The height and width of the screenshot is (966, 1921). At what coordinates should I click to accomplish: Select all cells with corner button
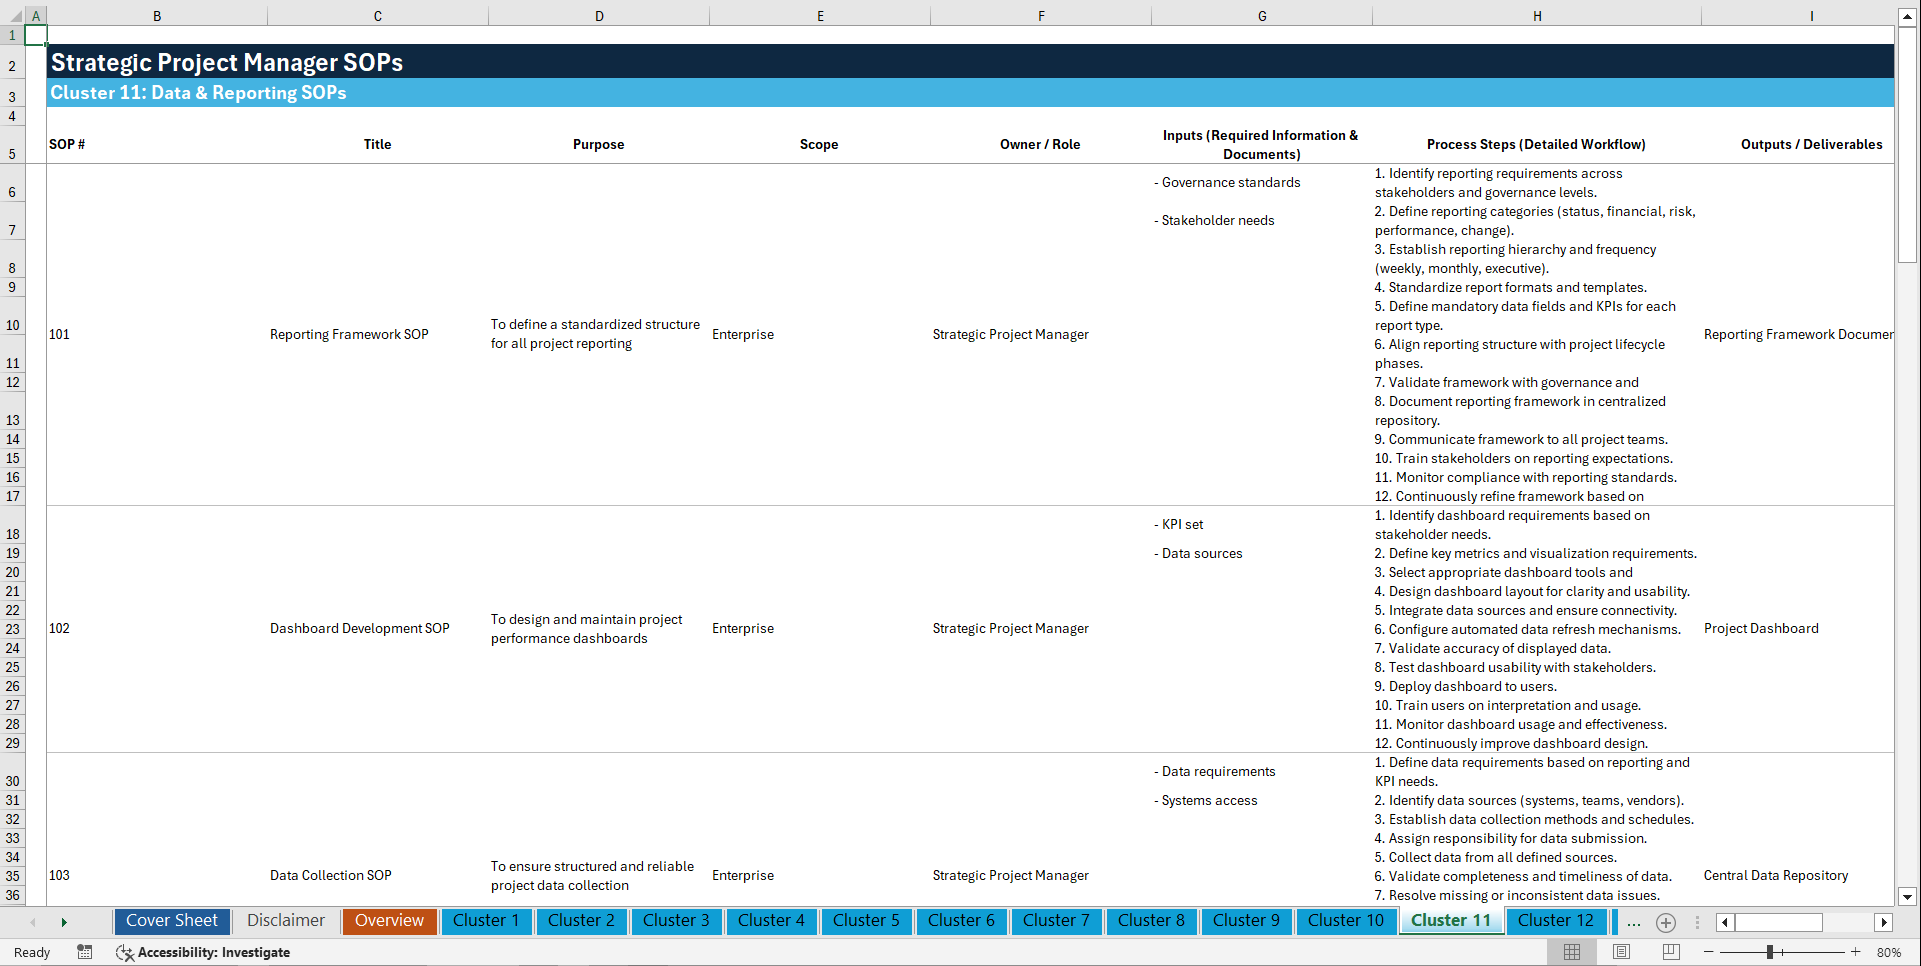pos(12,16)
